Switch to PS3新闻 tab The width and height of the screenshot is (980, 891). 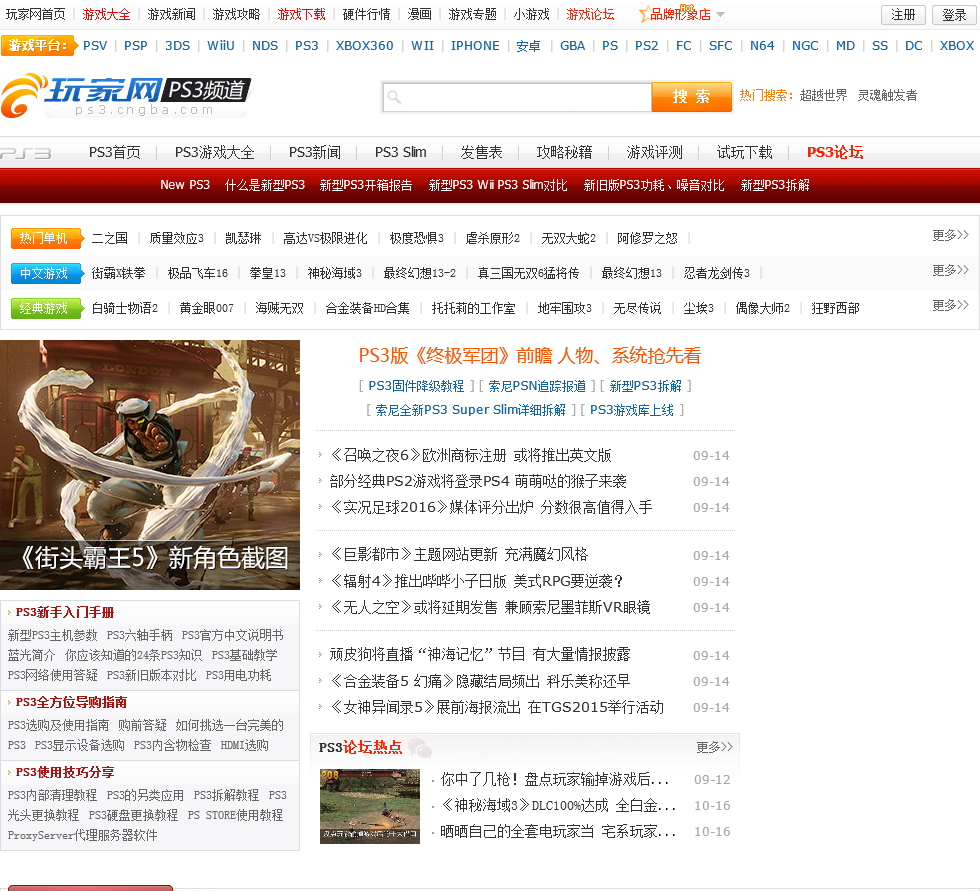pyautogui.click(x=314, y=152)
